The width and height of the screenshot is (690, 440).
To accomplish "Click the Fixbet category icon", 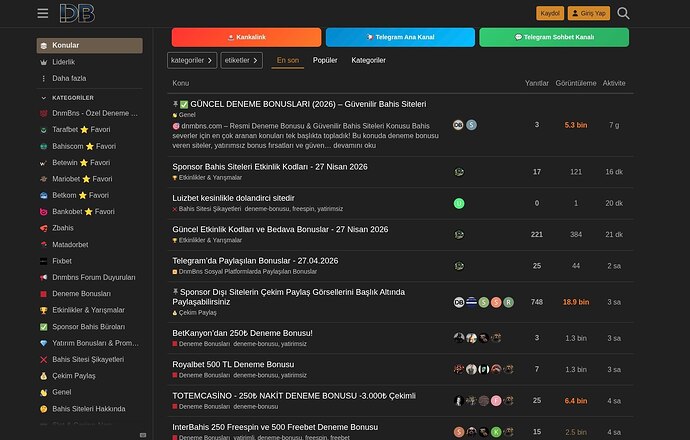I will 44,261.
